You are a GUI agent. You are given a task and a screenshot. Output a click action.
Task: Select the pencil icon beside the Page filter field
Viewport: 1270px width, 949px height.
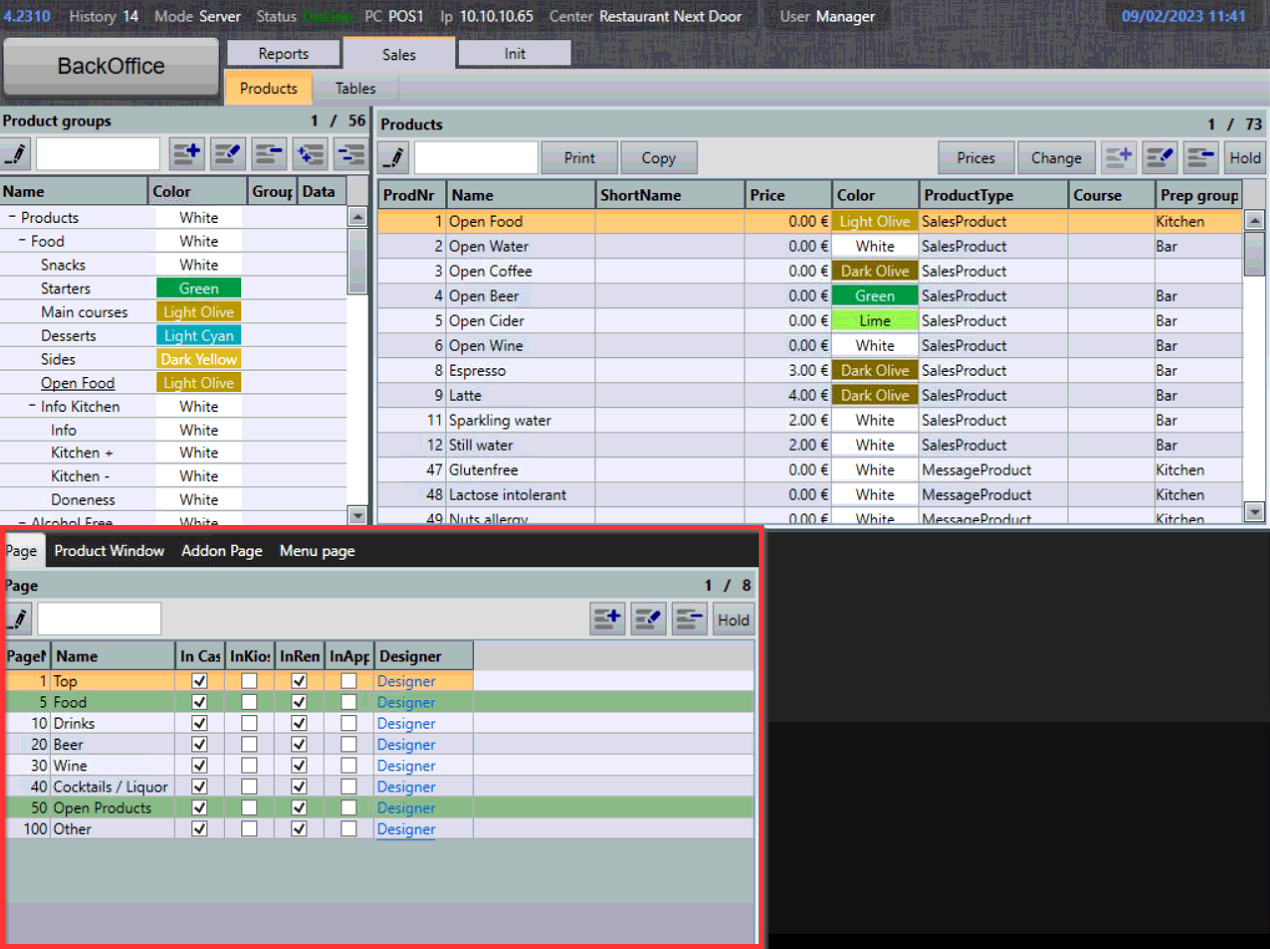pos(17,618)
